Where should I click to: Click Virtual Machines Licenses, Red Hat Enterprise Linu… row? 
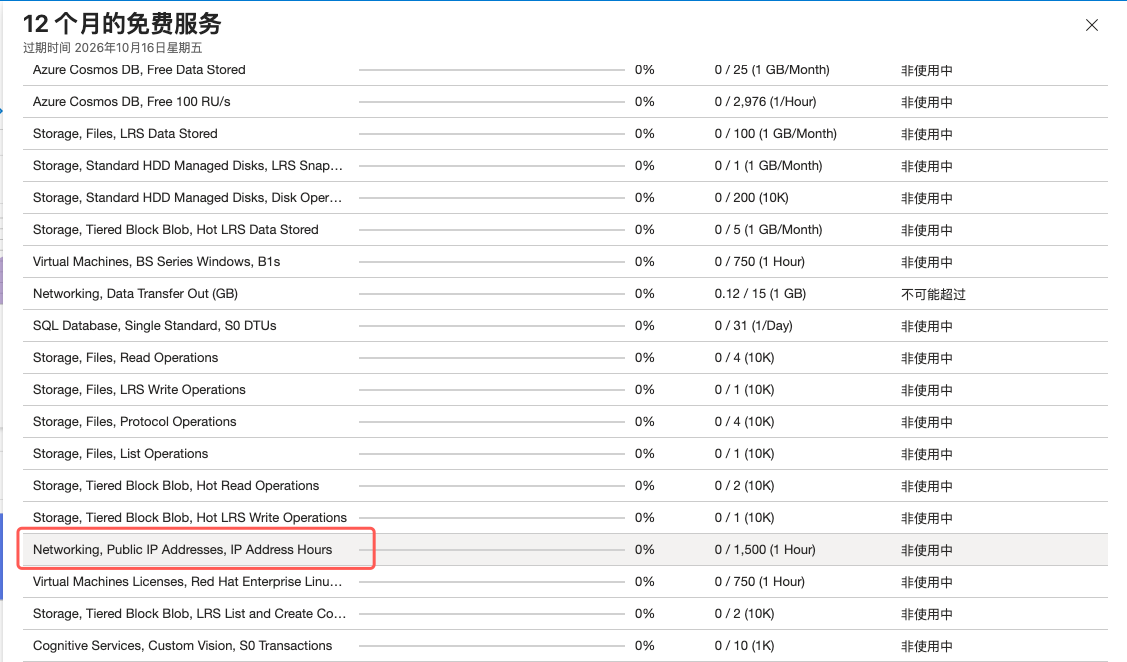point(565,581)
